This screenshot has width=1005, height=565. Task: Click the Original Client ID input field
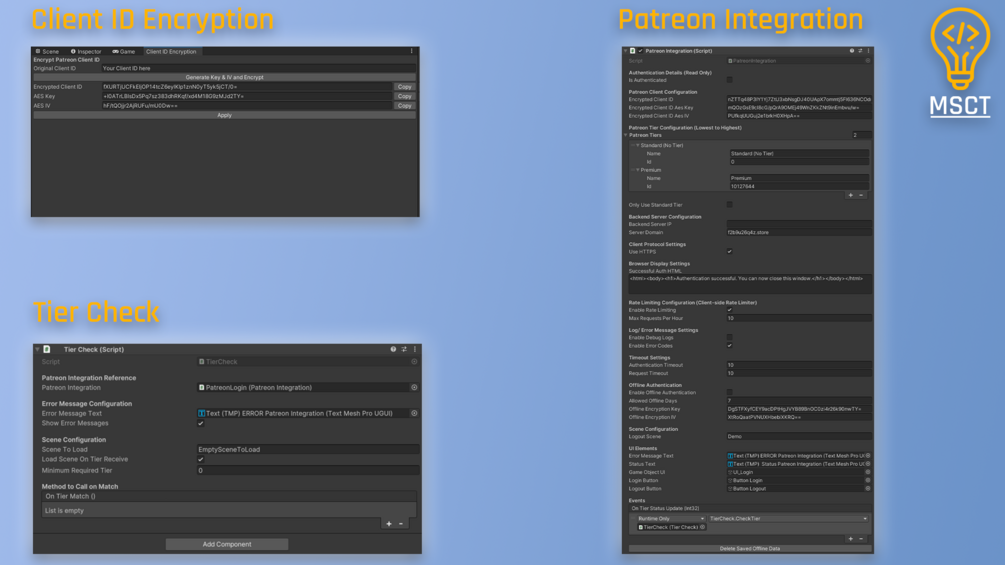click(x=258, y=68)
